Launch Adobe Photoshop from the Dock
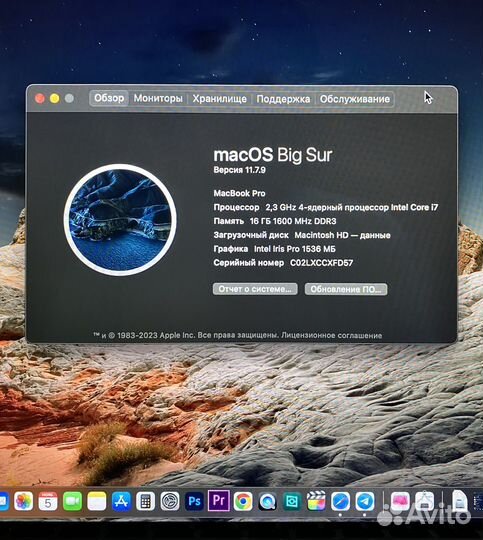This screenshot has width=483, height=540. coord(194,501)
